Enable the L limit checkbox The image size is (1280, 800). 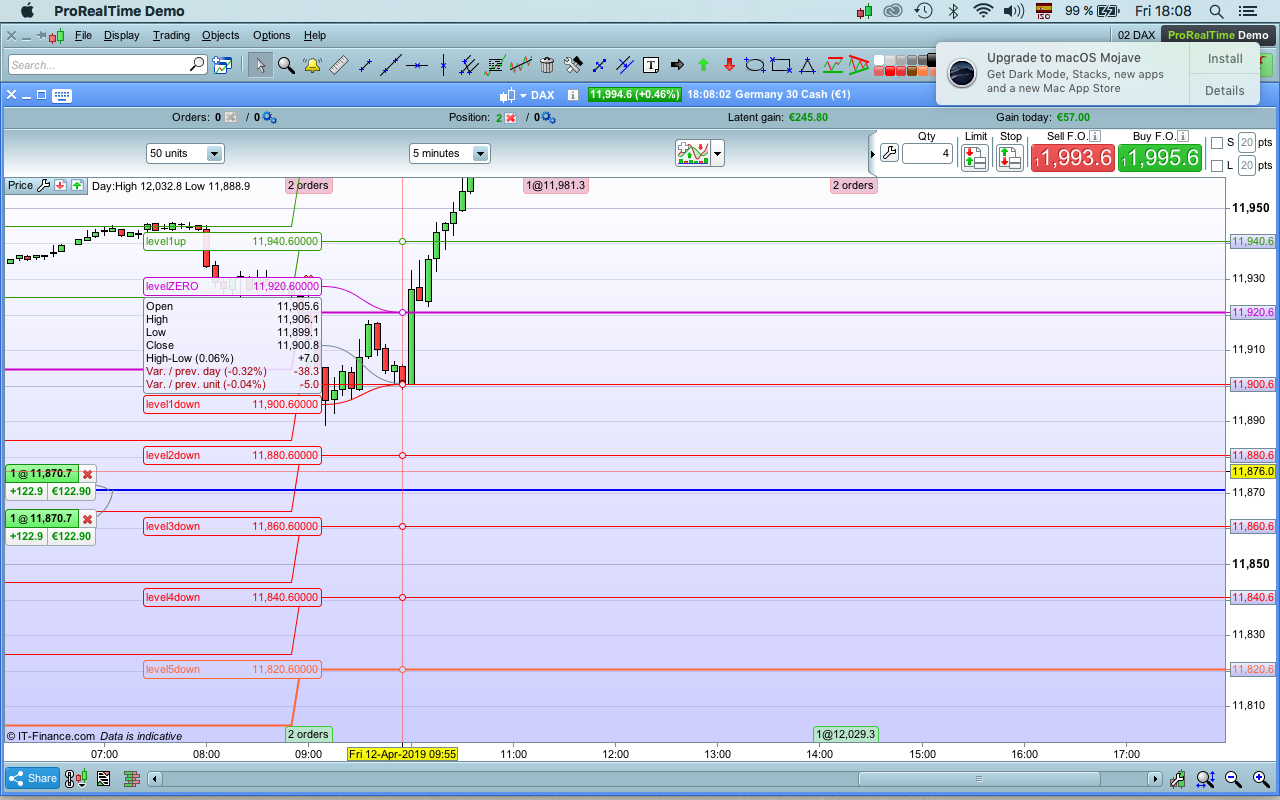coord(1217,166)
